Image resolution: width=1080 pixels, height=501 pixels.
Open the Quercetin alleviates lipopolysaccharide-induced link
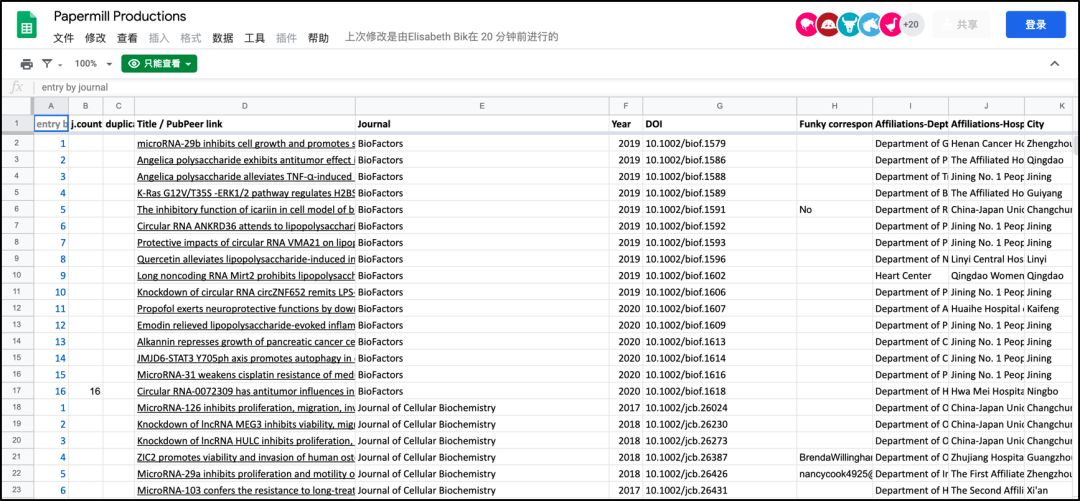pos(246,260)
